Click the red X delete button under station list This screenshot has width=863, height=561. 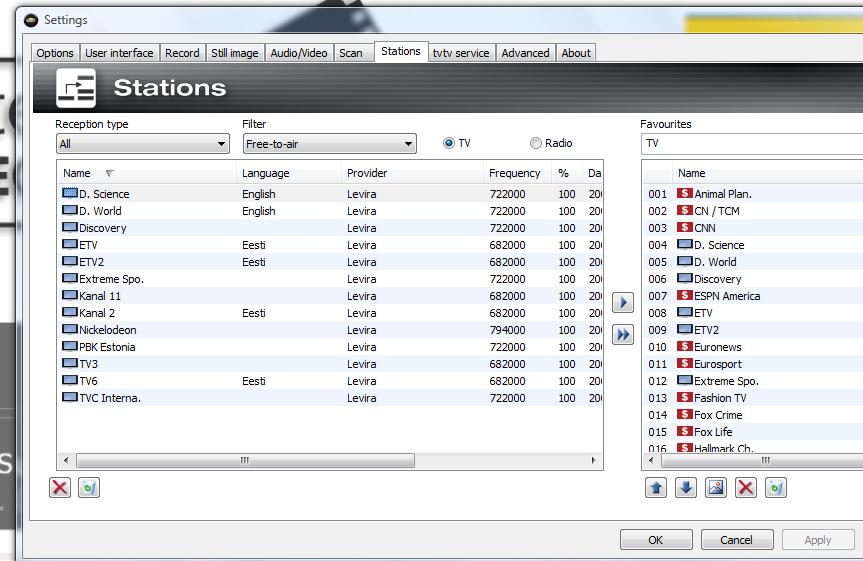point(60,487)
